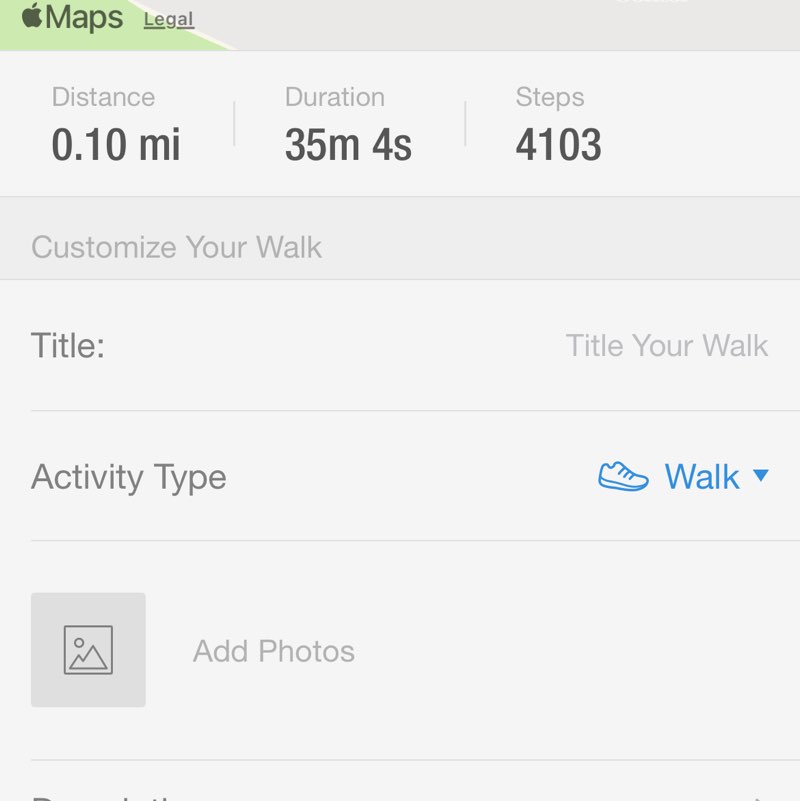Select the 0.10 mi distance value

(x=116, y=145)
